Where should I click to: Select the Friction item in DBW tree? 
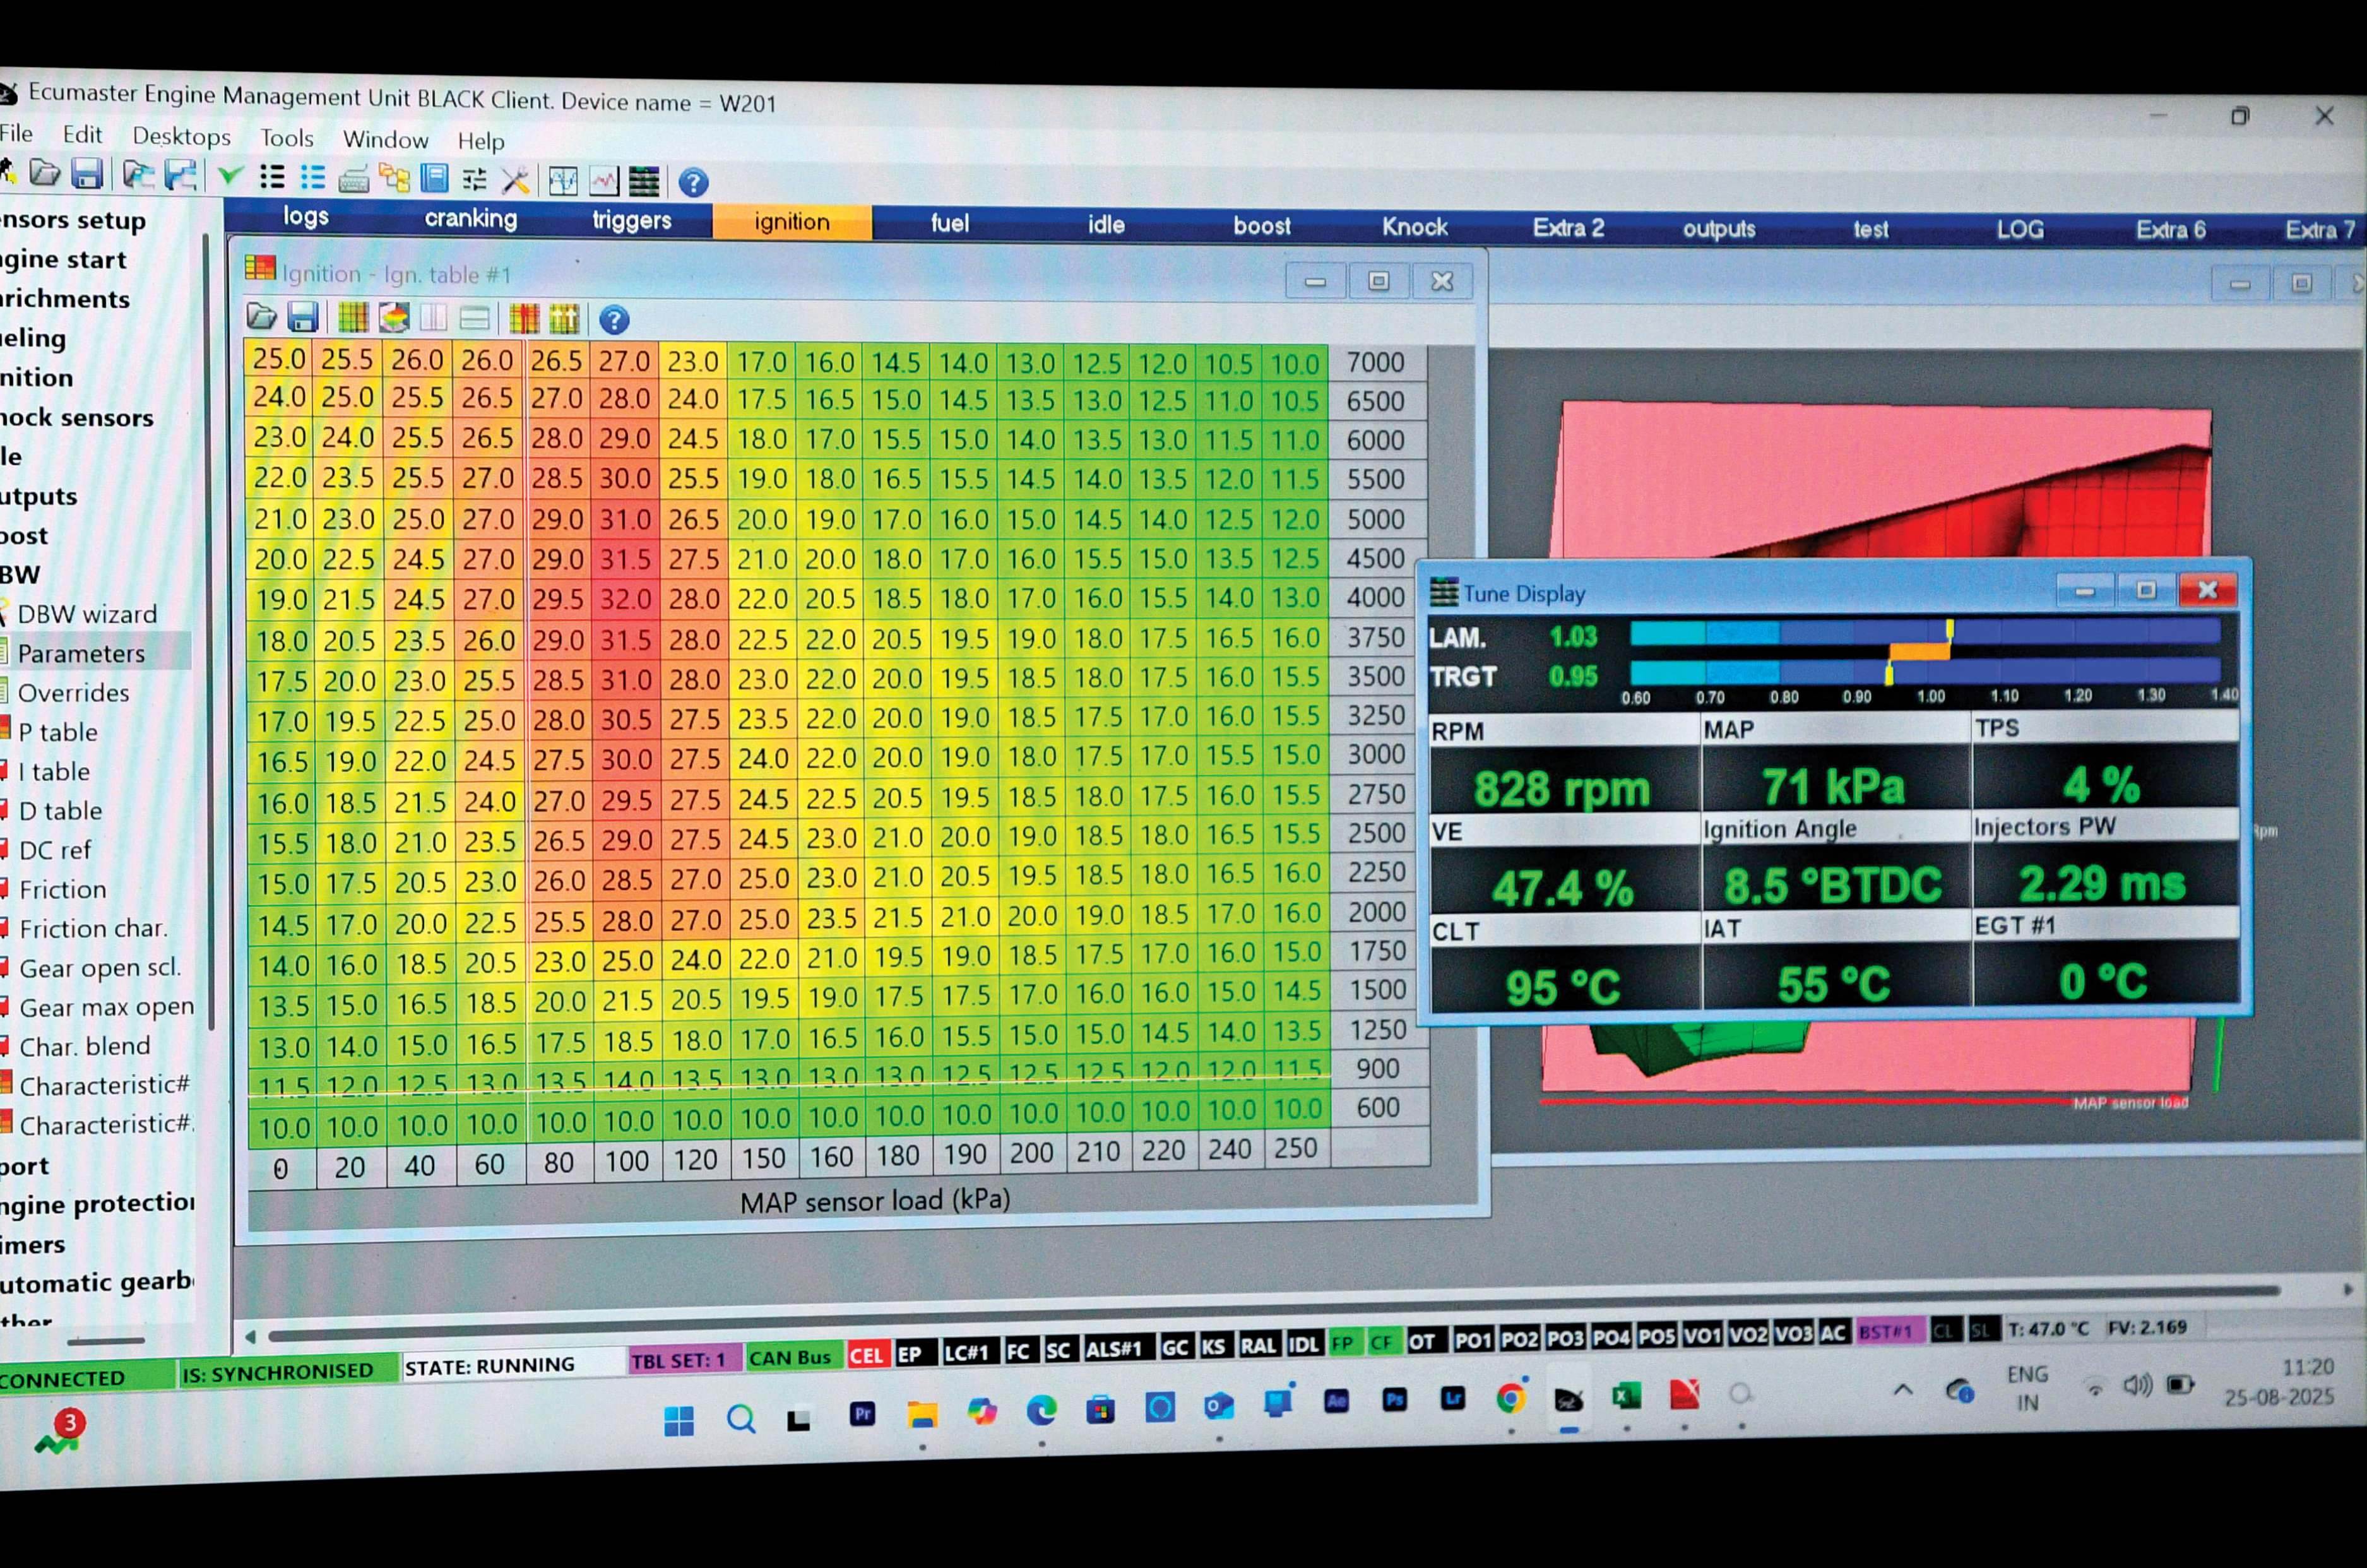(62, 889)
